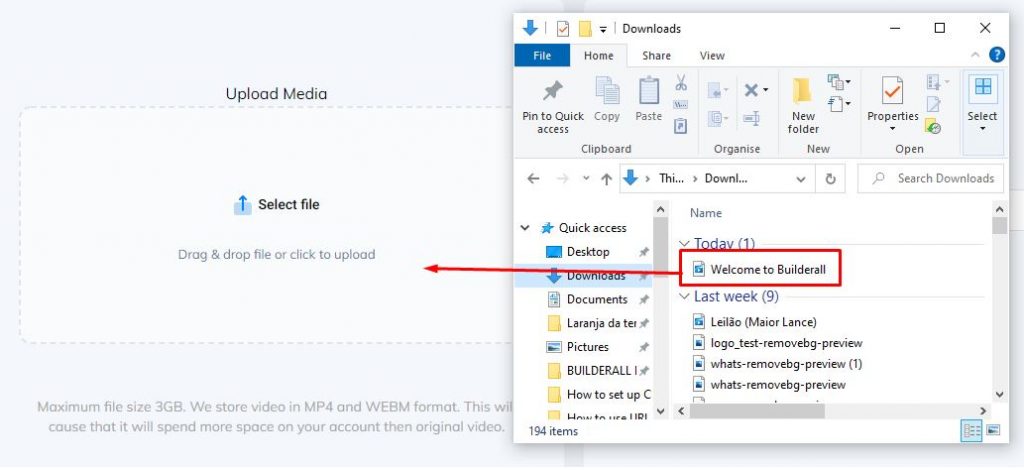Image resolution: width=1024 pixels, height=470 pixels.
Task: Select Desktop in Quick access
Action: pos(588,252)
